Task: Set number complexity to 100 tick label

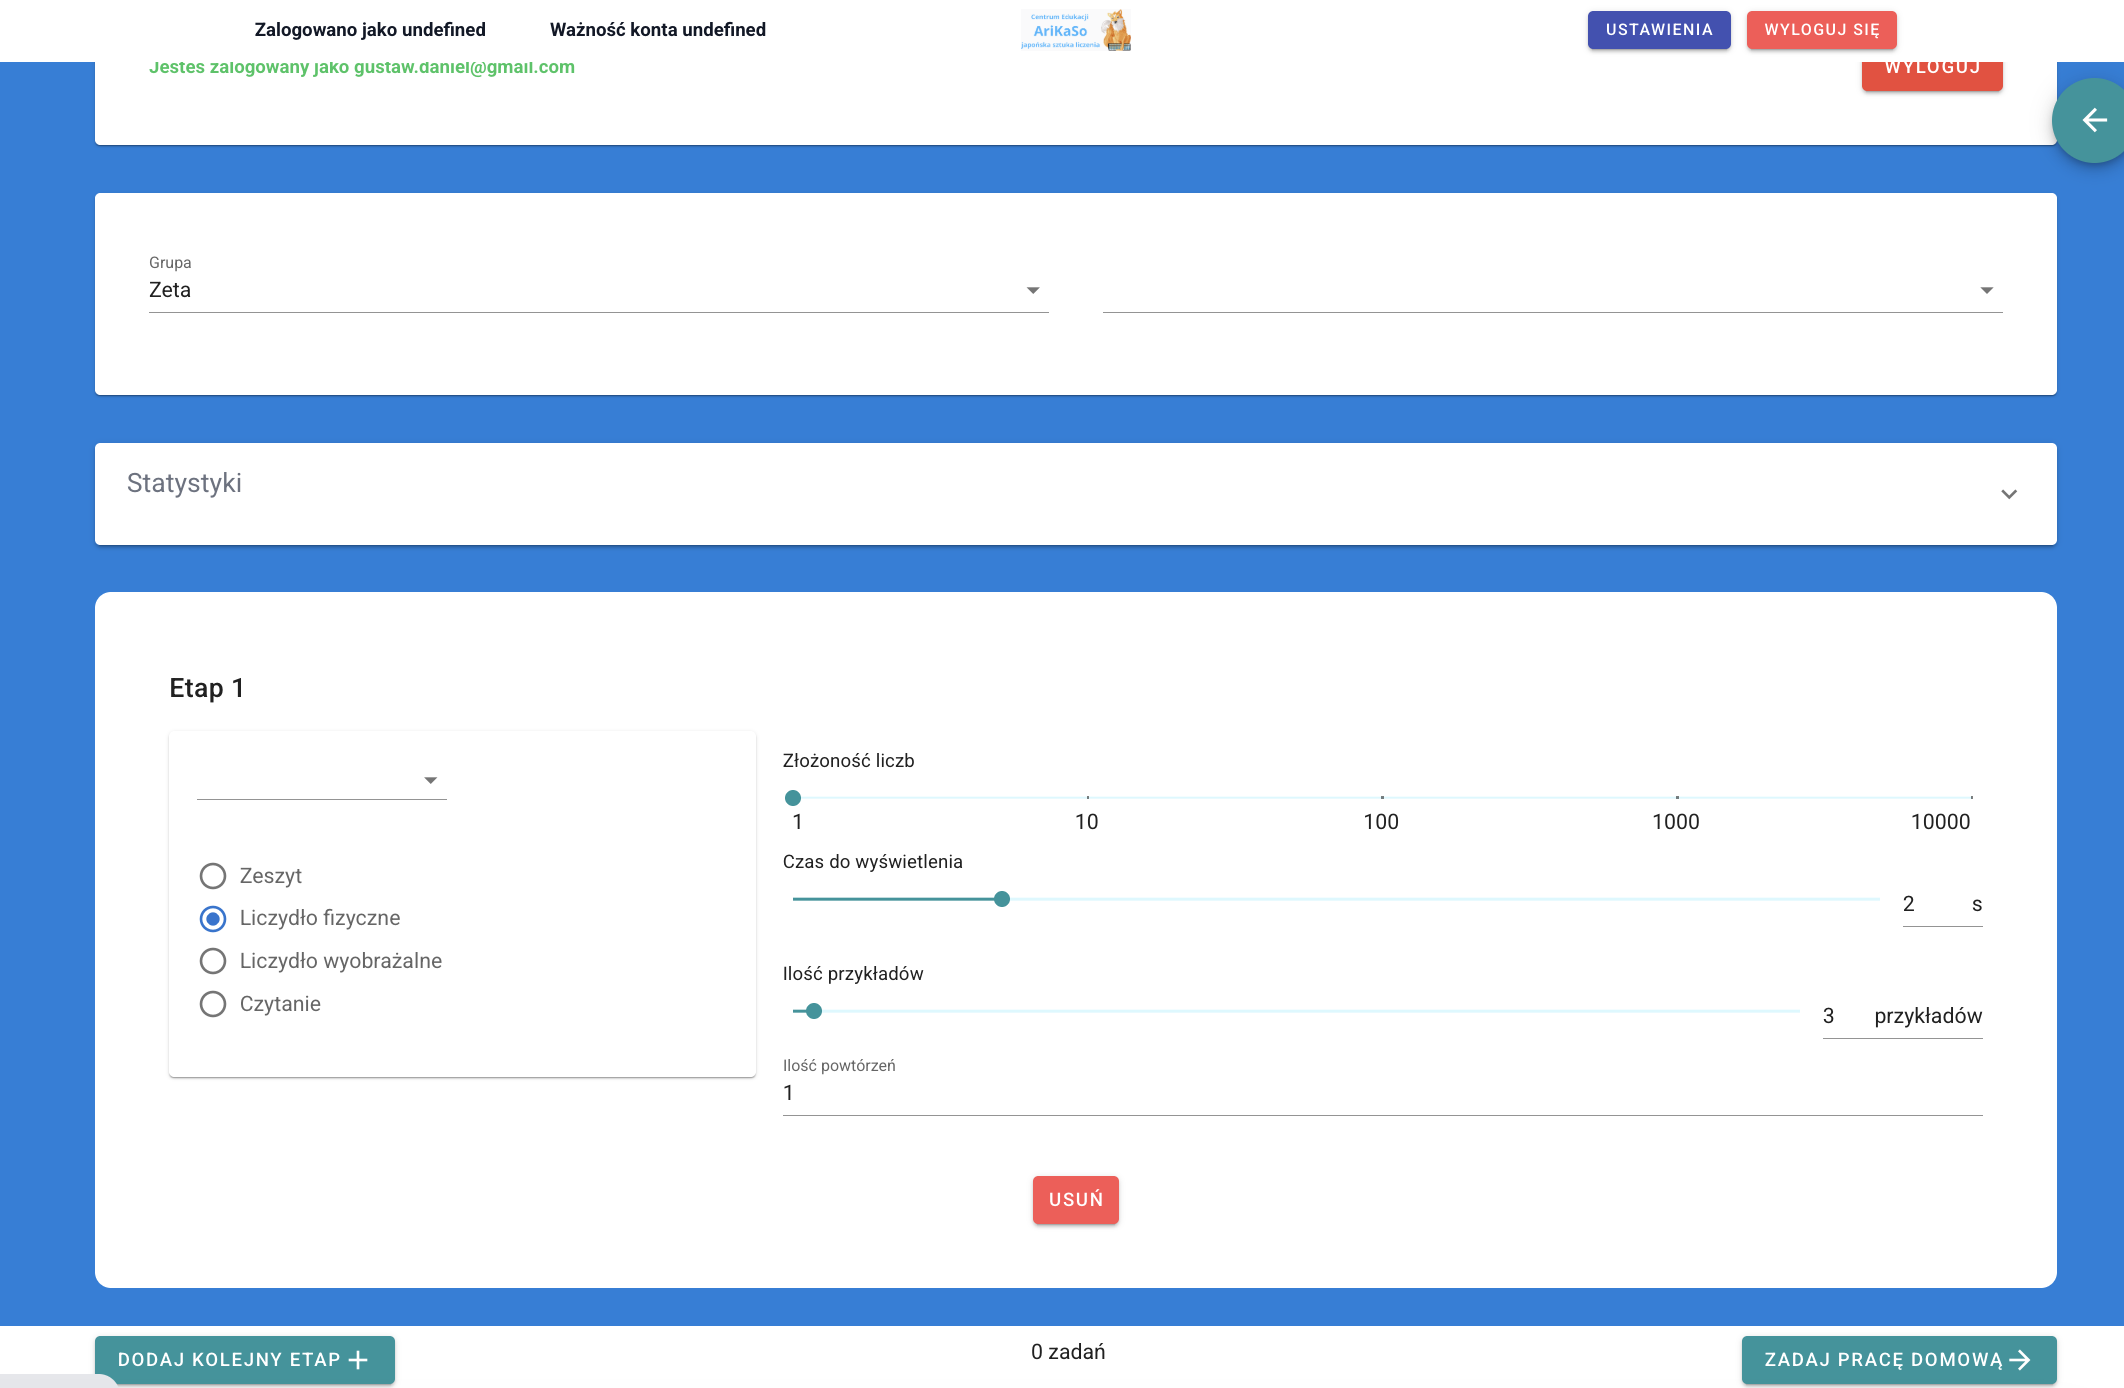Action: click(1381, 822)
